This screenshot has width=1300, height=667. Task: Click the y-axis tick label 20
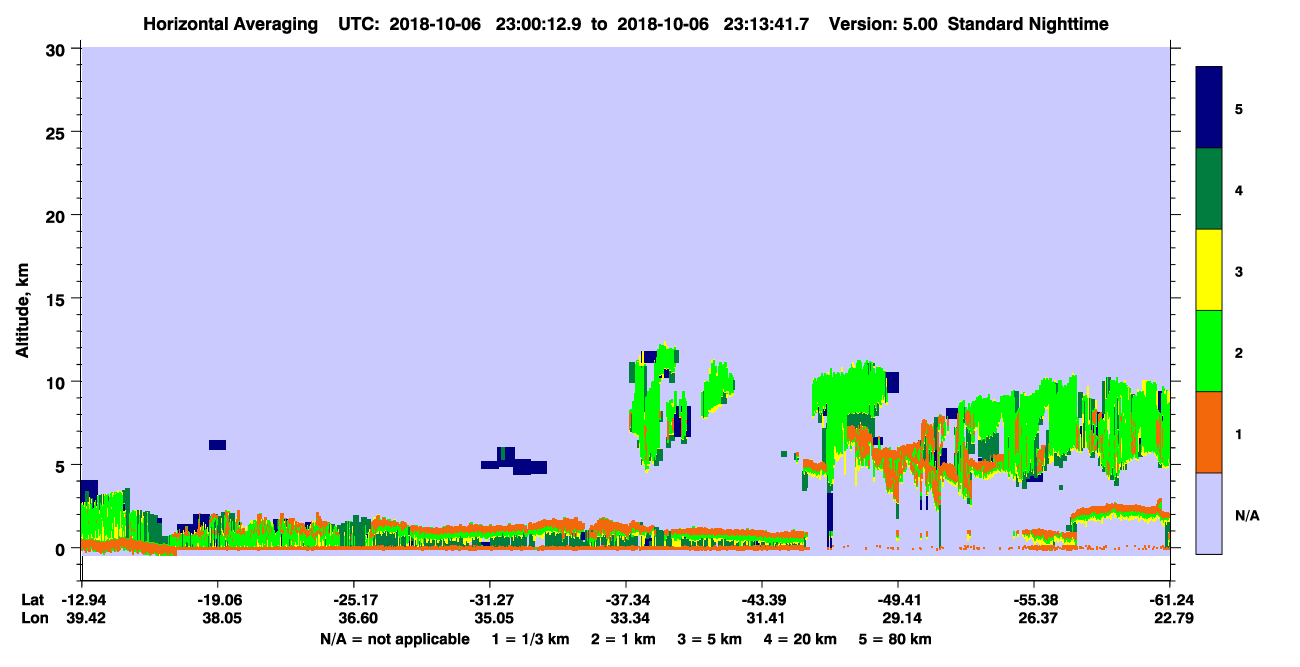(x=58, y=215)
